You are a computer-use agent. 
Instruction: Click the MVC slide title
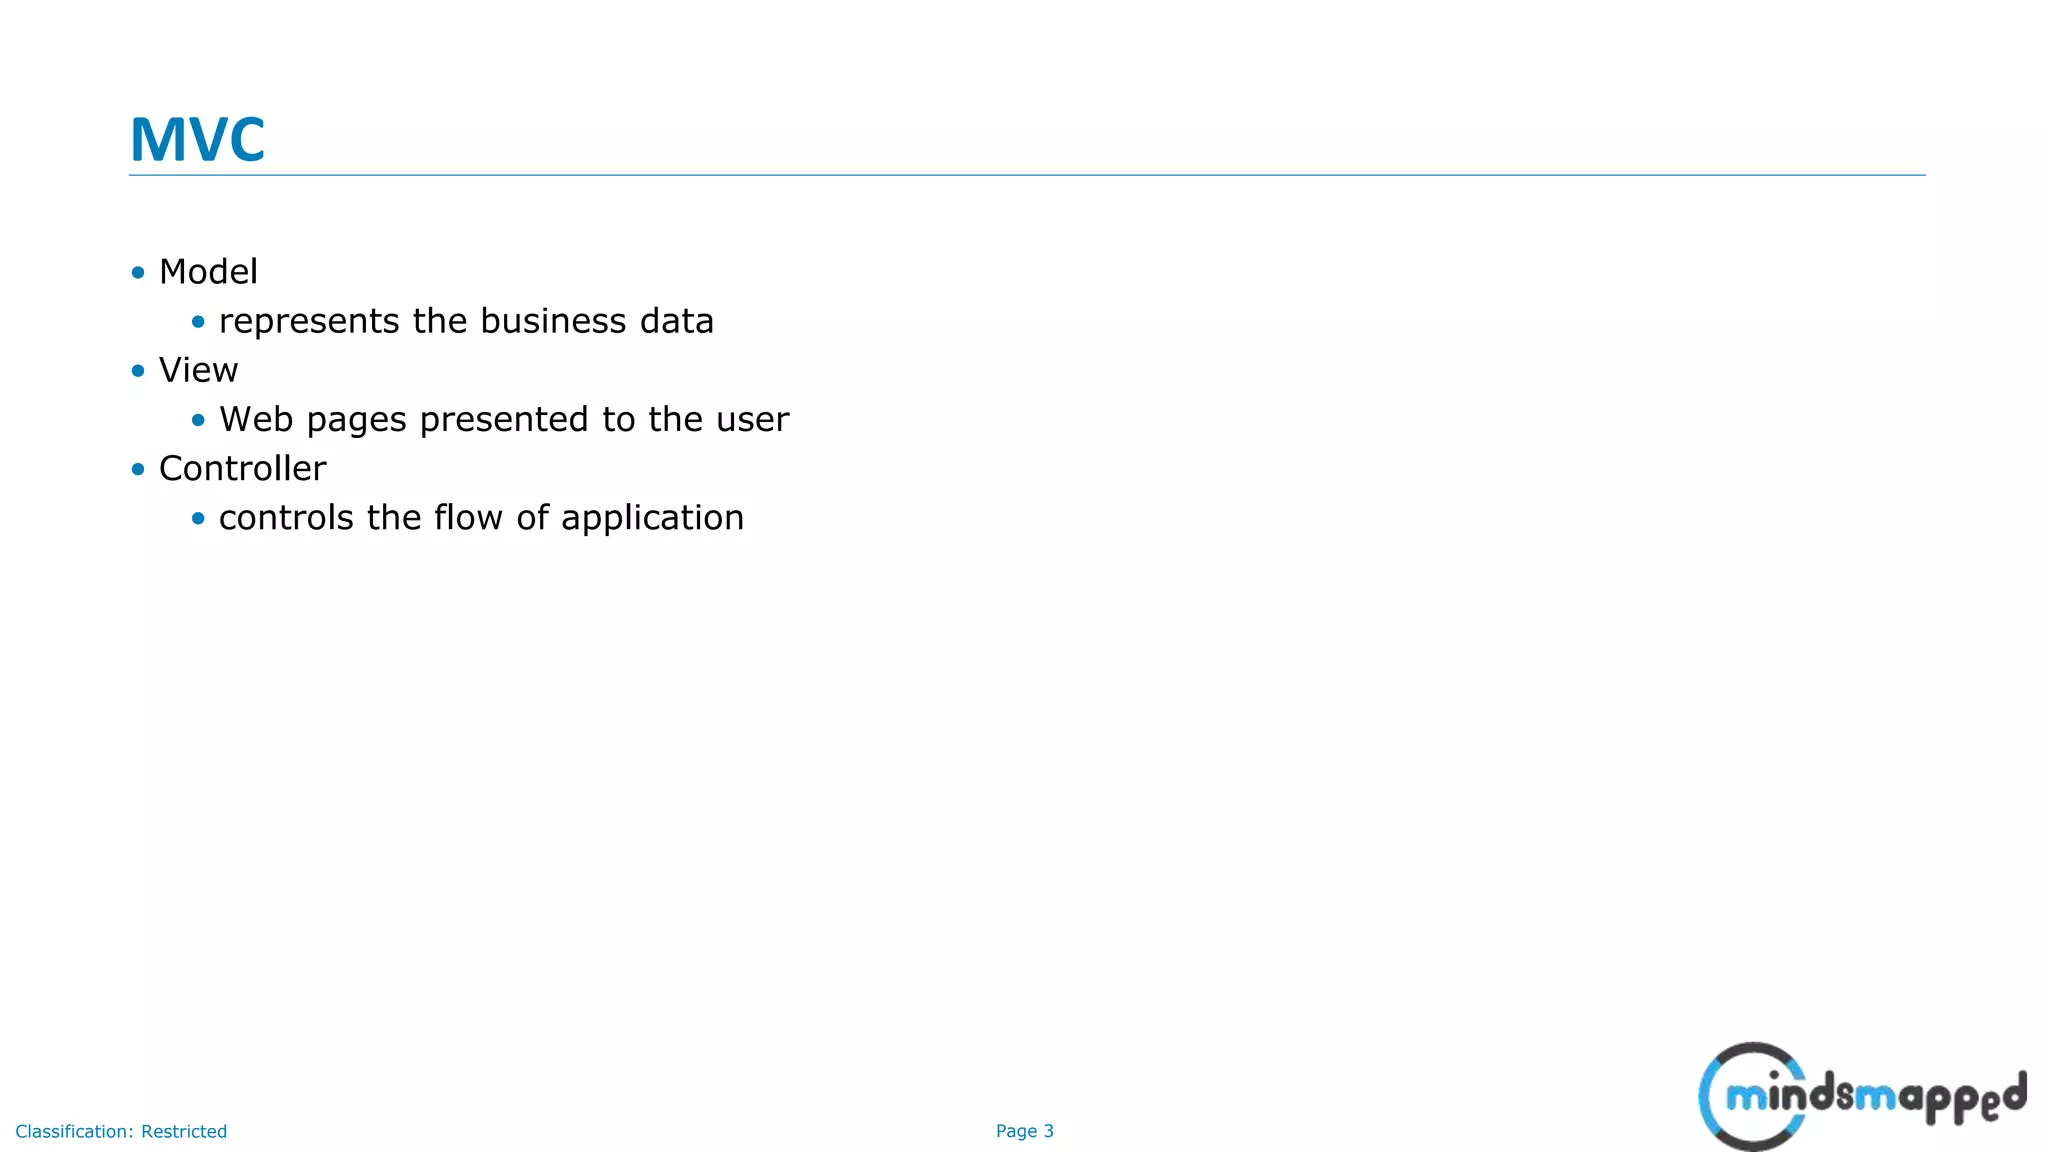[x=197, y=139]
